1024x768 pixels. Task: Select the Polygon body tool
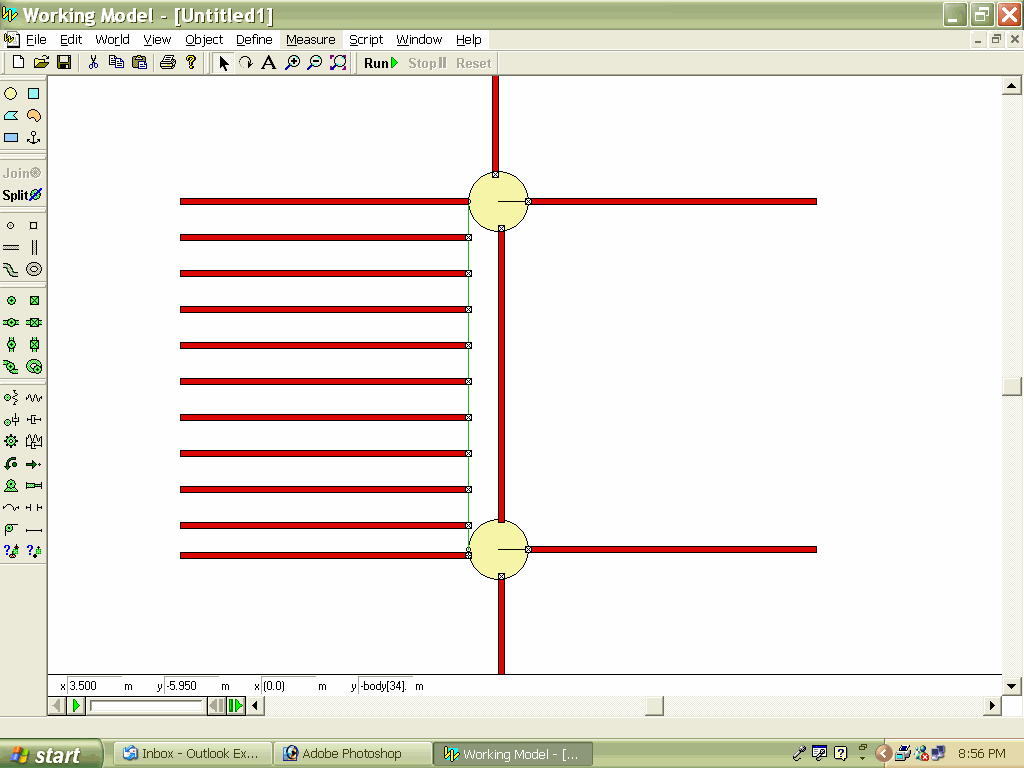[11, 116]
